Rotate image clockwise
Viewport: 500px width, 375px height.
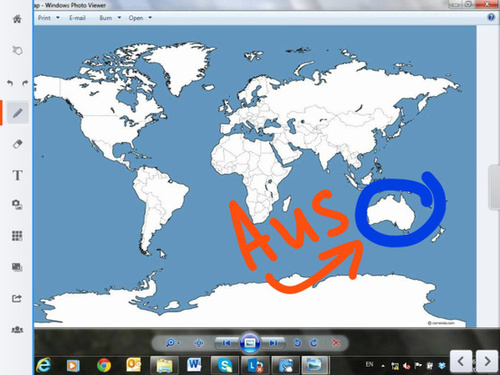pos(314,343)
